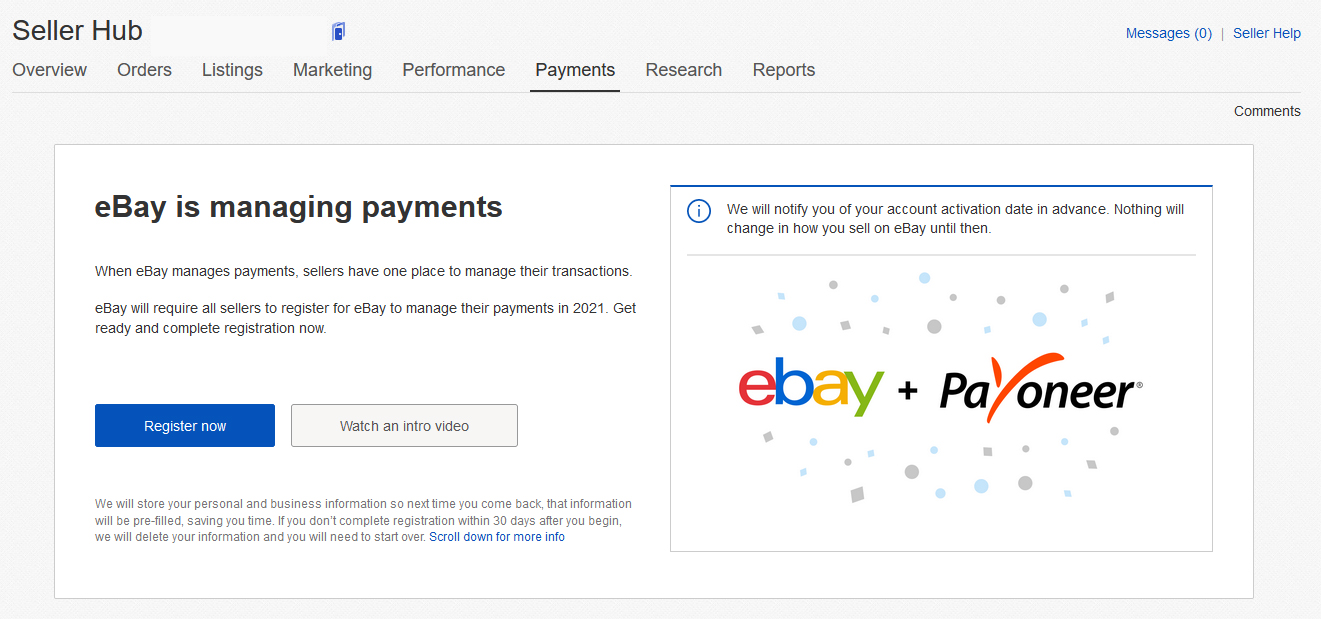Switch to the Orders tab
The width and height of the screenshot is (1321, 619).
(144, 70)
